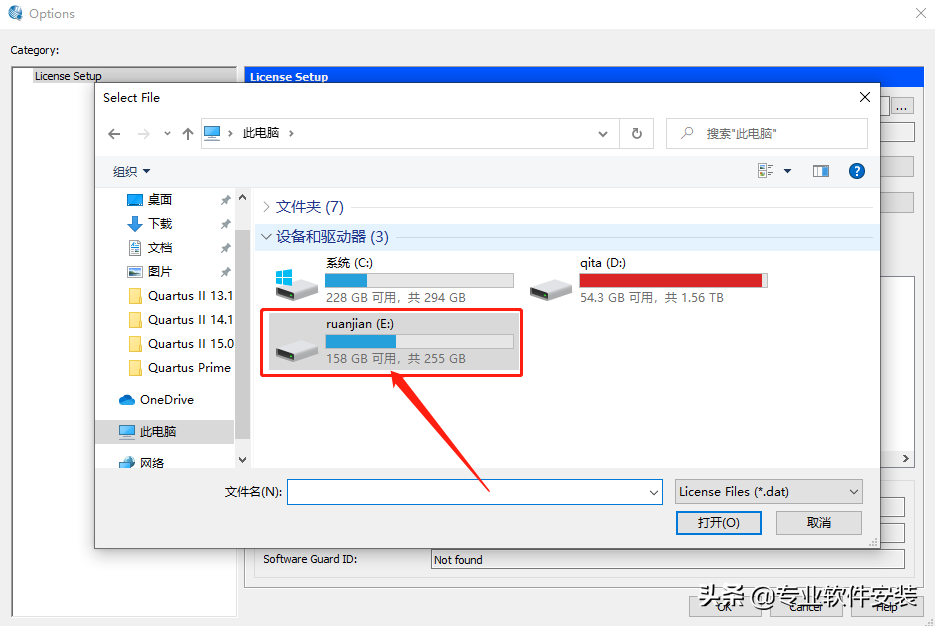
Task: Click the pin icon beside 图片
Action: click(x=225, y=272)
